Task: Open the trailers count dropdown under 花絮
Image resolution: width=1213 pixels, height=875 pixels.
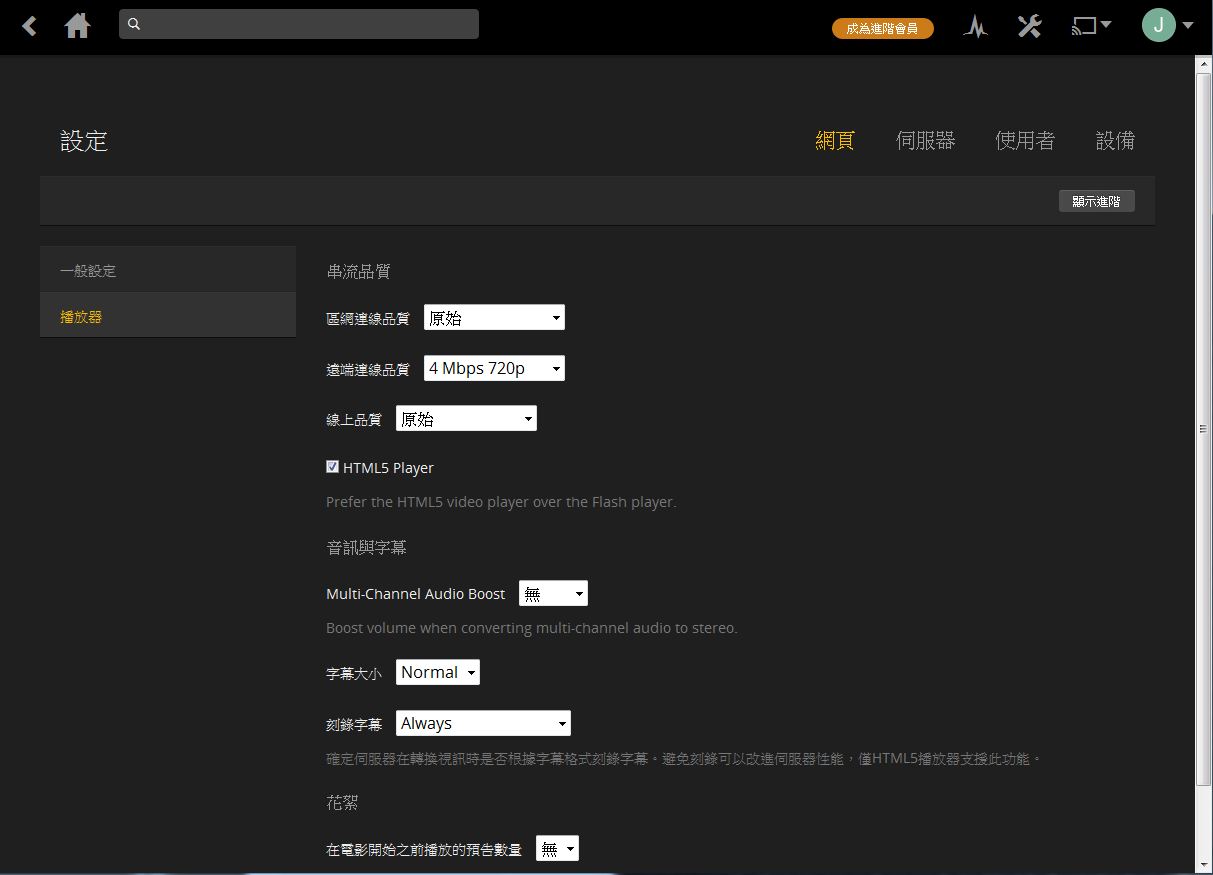Action: point(557,849)
